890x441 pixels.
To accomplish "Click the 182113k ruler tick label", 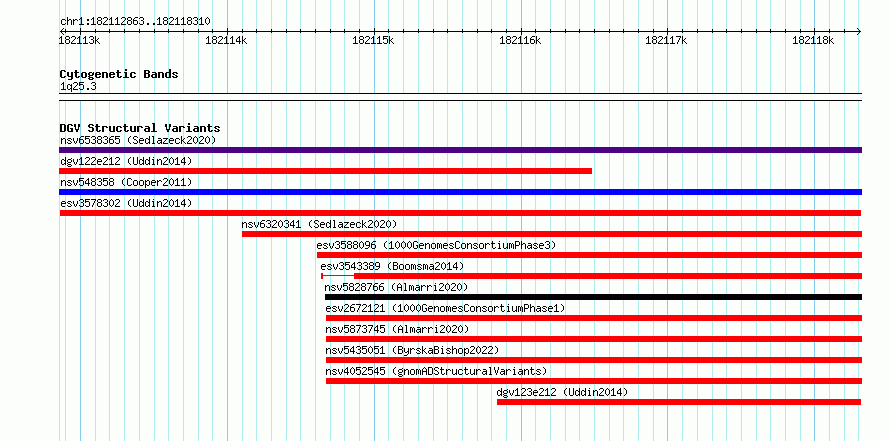I will [80, 41].
